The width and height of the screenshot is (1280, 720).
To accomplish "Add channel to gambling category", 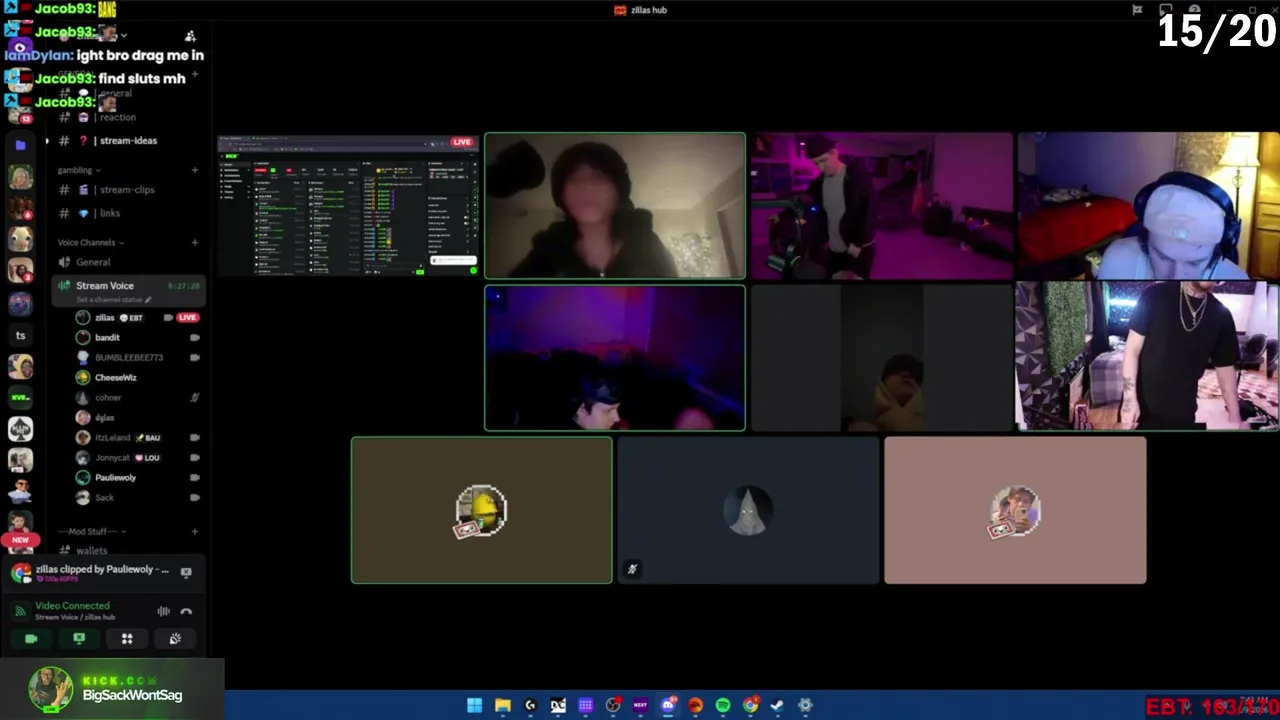I will (x=195, y=170).
